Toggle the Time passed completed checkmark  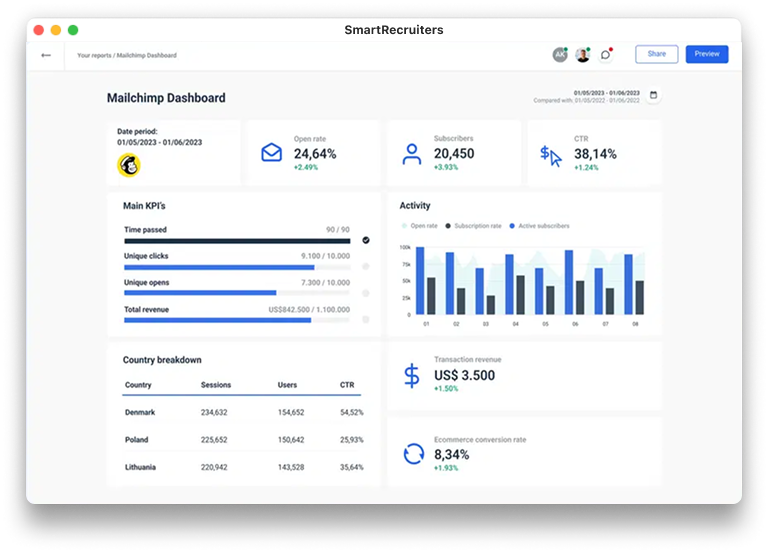(366, 240)
